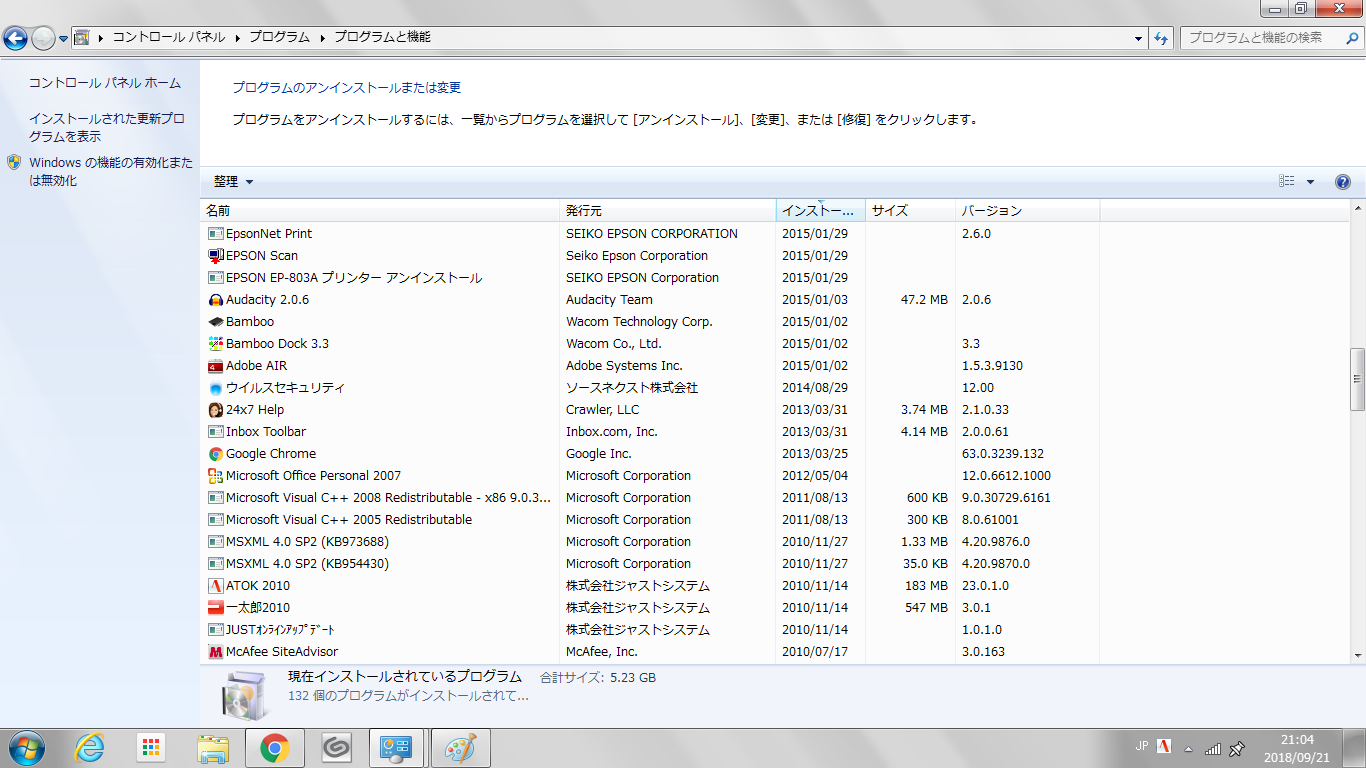Click the network signal bars tray icon

(x=1212, y=748)
